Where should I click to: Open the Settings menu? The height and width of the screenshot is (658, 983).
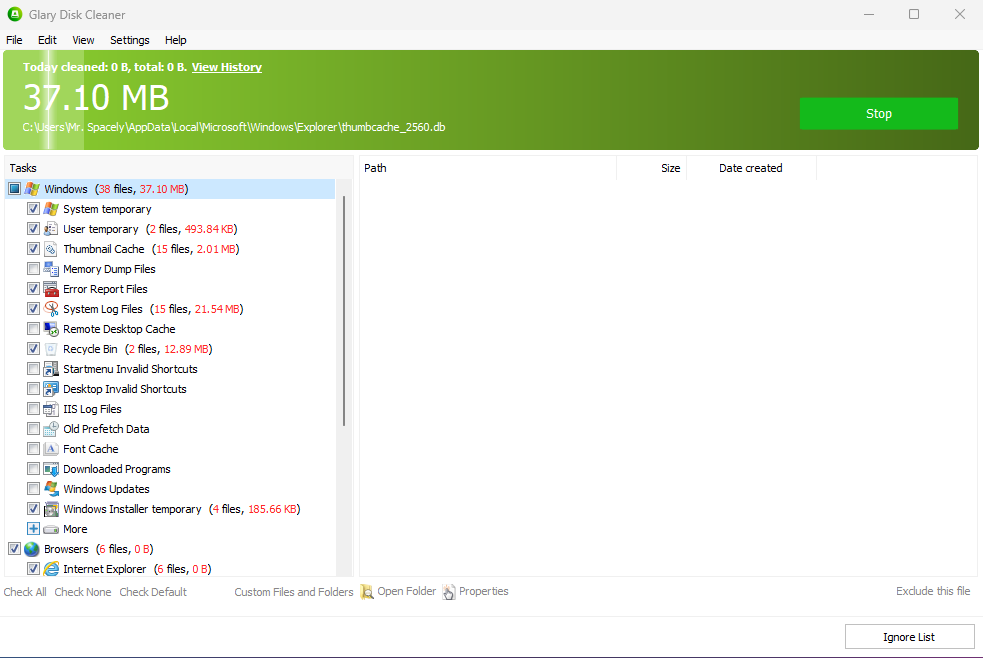pos(130,40)
